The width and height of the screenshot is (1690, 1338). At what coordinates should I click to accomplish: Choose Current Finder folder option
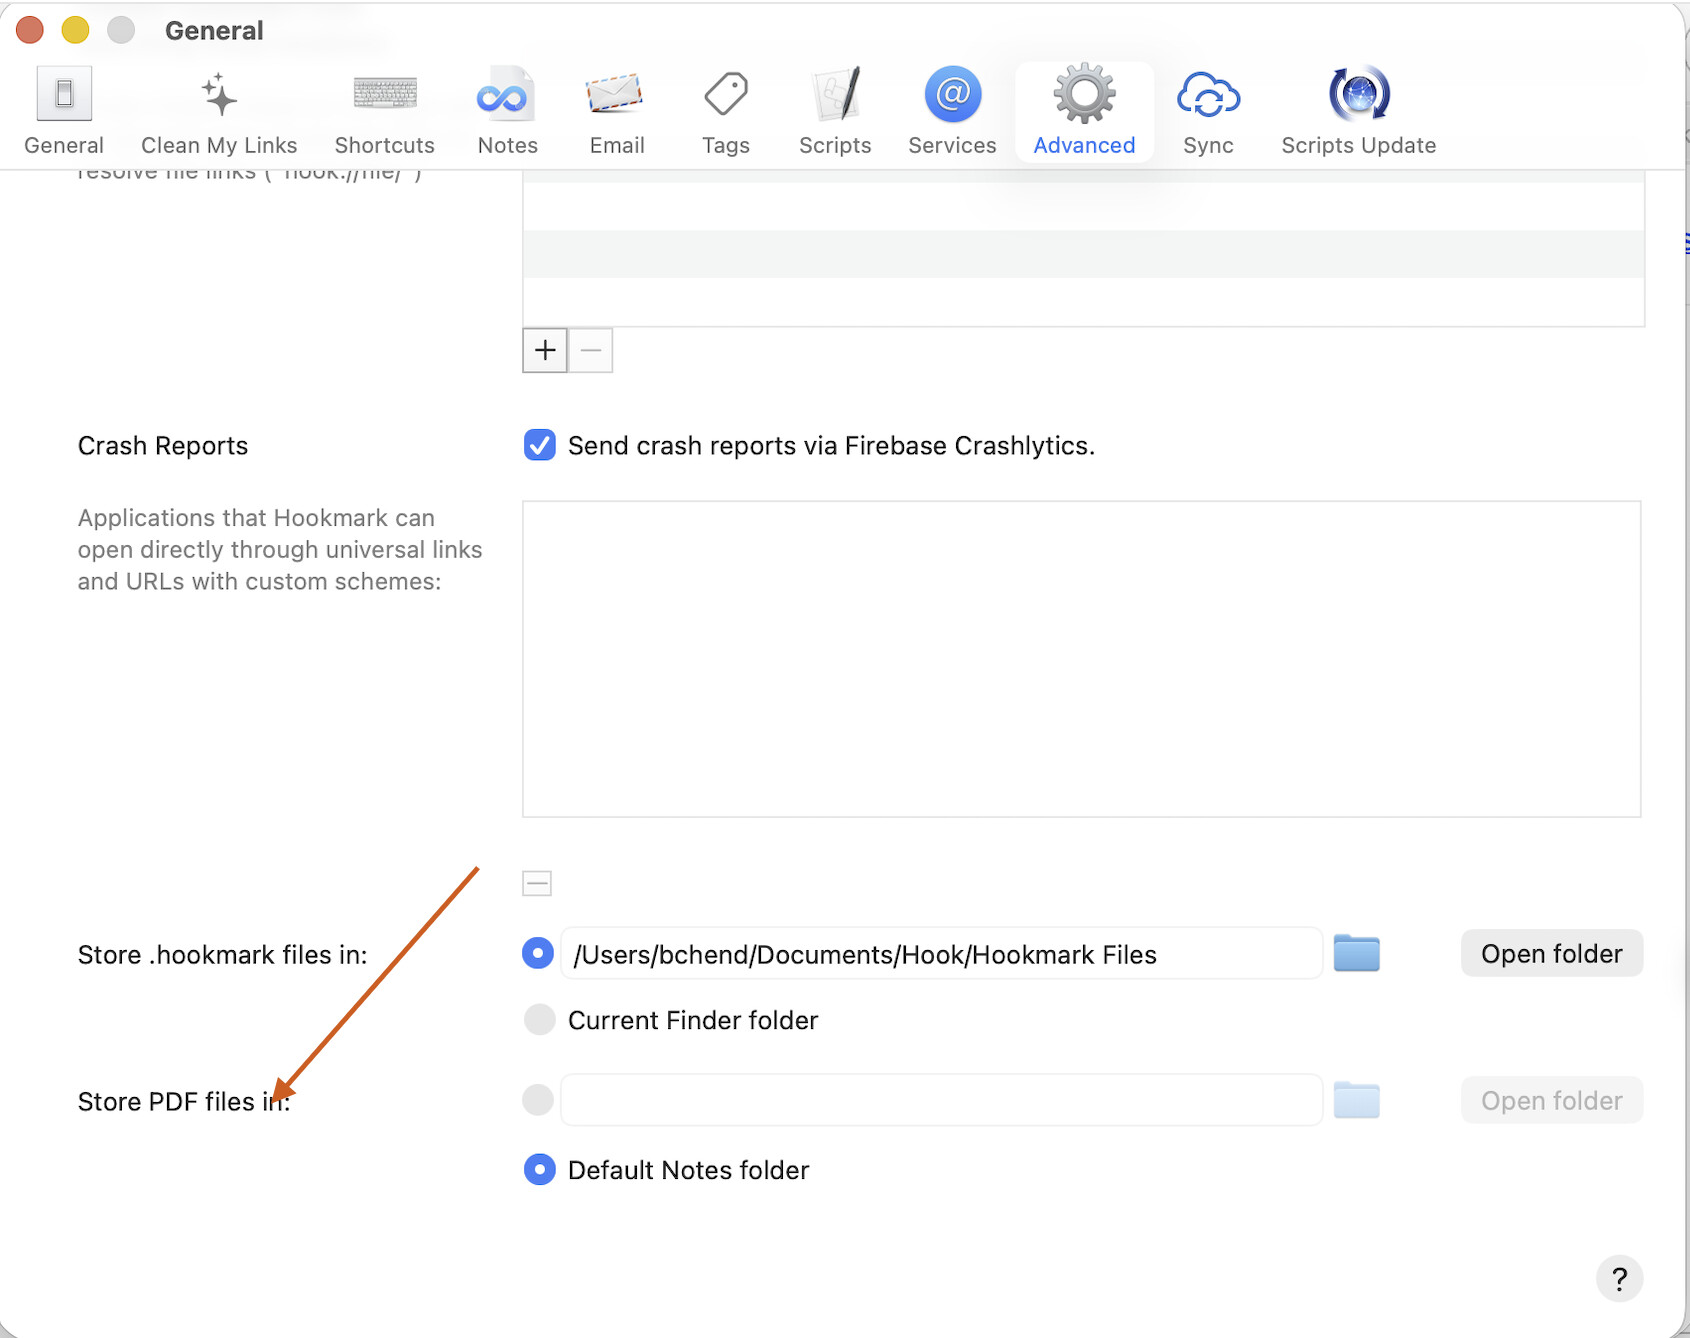[x=540, y=1020]
